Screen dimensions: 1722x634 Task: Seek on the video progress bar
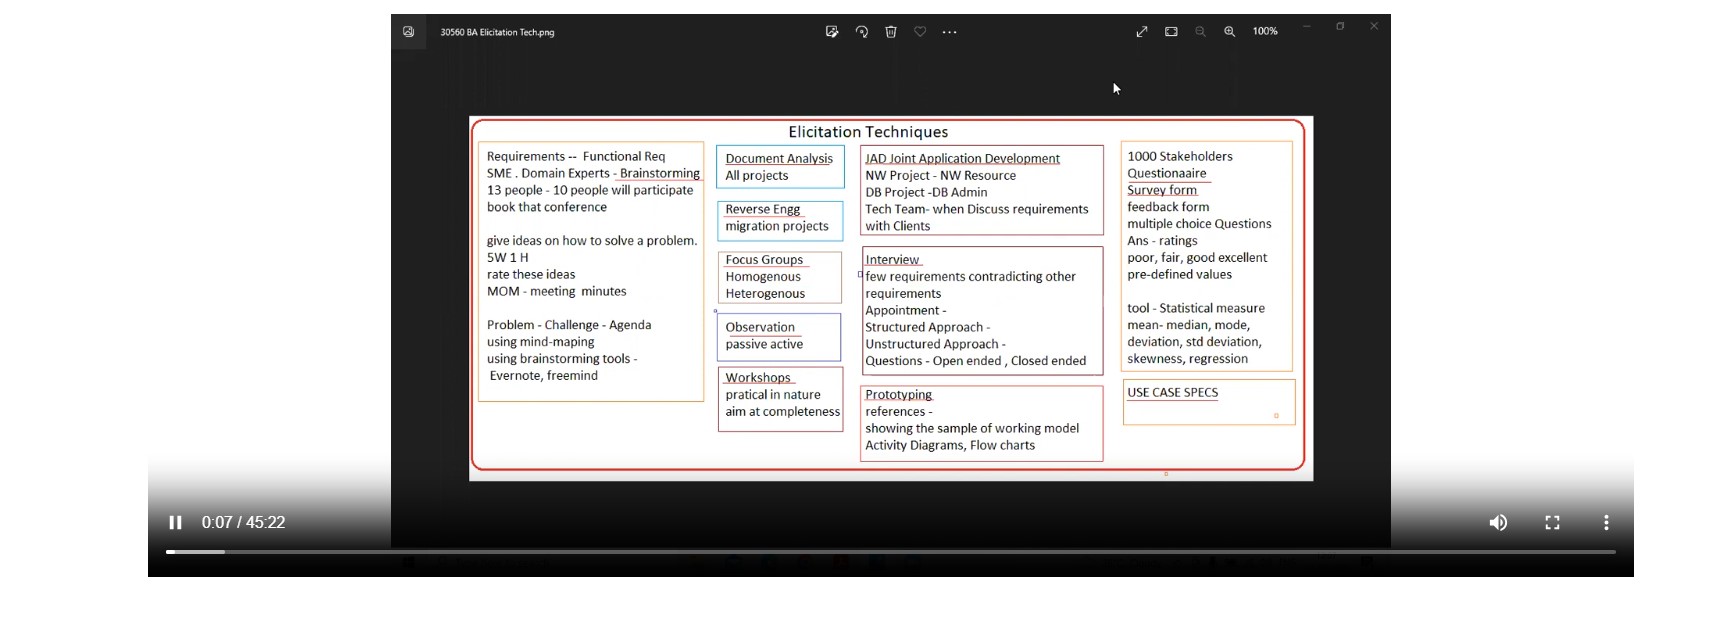(890, 552)
